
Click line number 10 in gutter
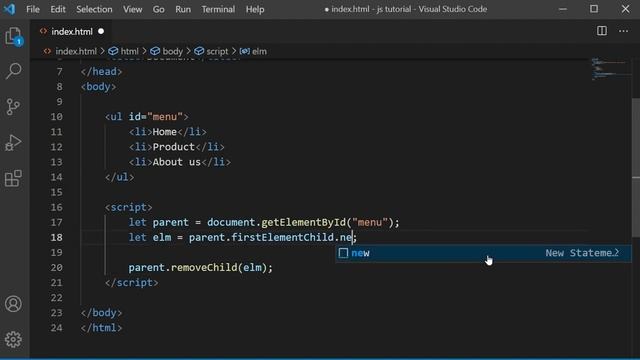pyautogui.click(x=57, y=117)
